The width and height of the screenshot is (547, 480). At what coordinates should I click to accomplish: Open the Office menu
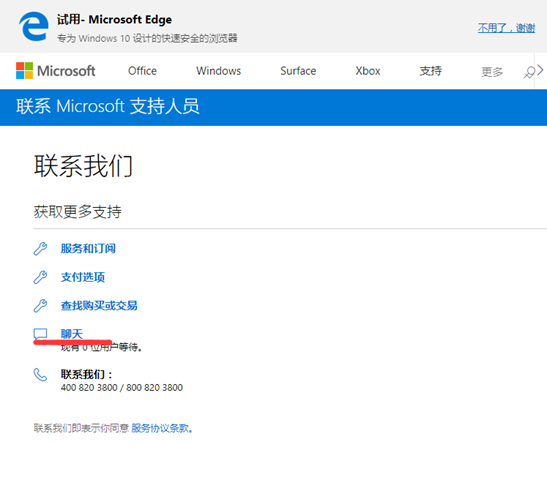click(x=142, y=71)
